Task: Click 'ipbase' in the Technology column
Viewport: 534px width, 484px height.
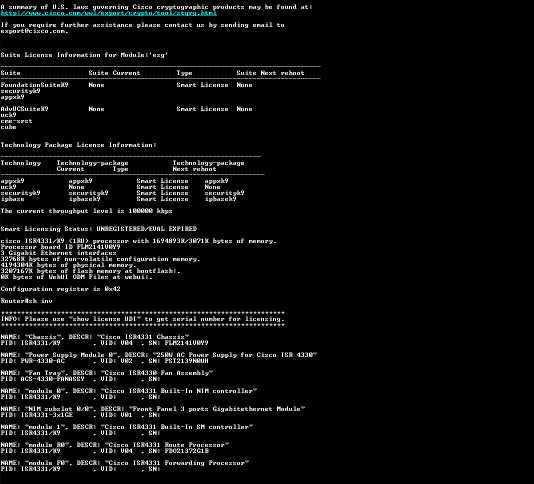Action: tap(13, 199)
